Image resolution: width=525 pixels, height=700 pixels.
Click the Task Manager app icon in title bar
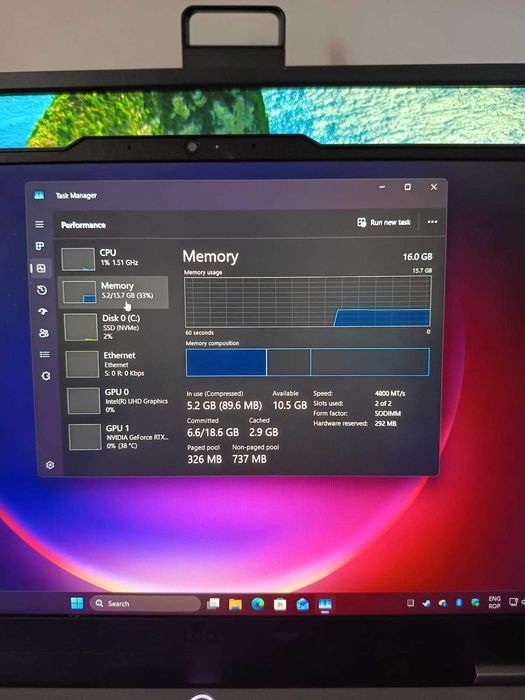(x=39, y=195)
